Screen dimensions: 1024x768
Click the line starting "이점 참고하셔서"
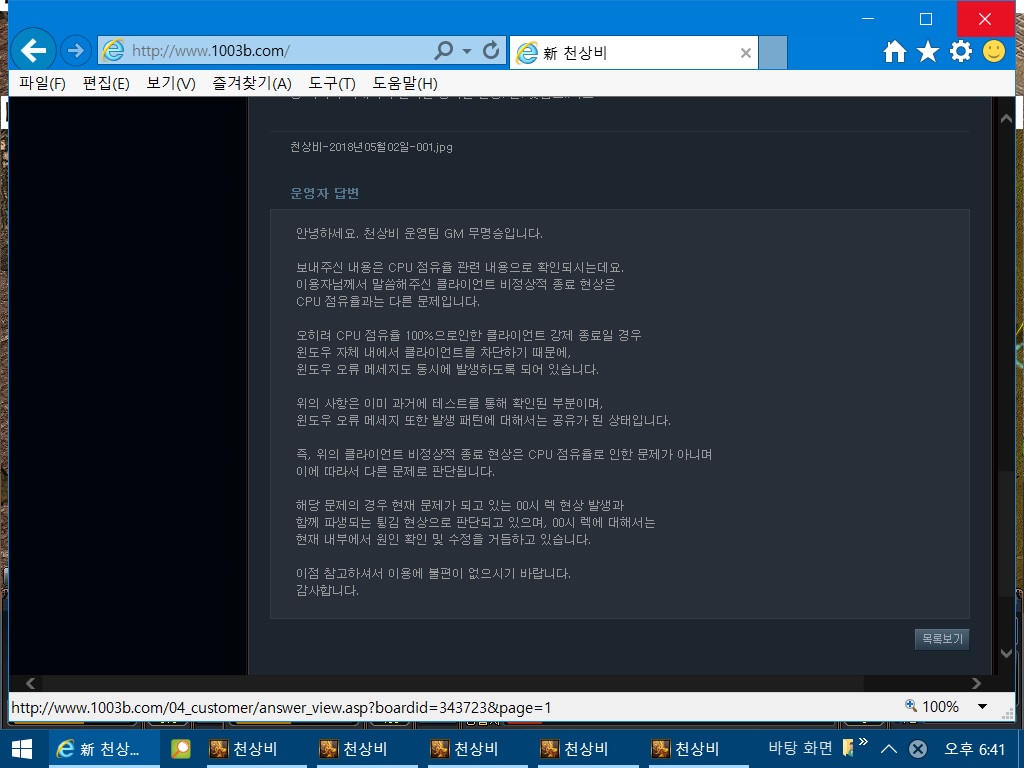pyautogui.click(x=434, y=573)
